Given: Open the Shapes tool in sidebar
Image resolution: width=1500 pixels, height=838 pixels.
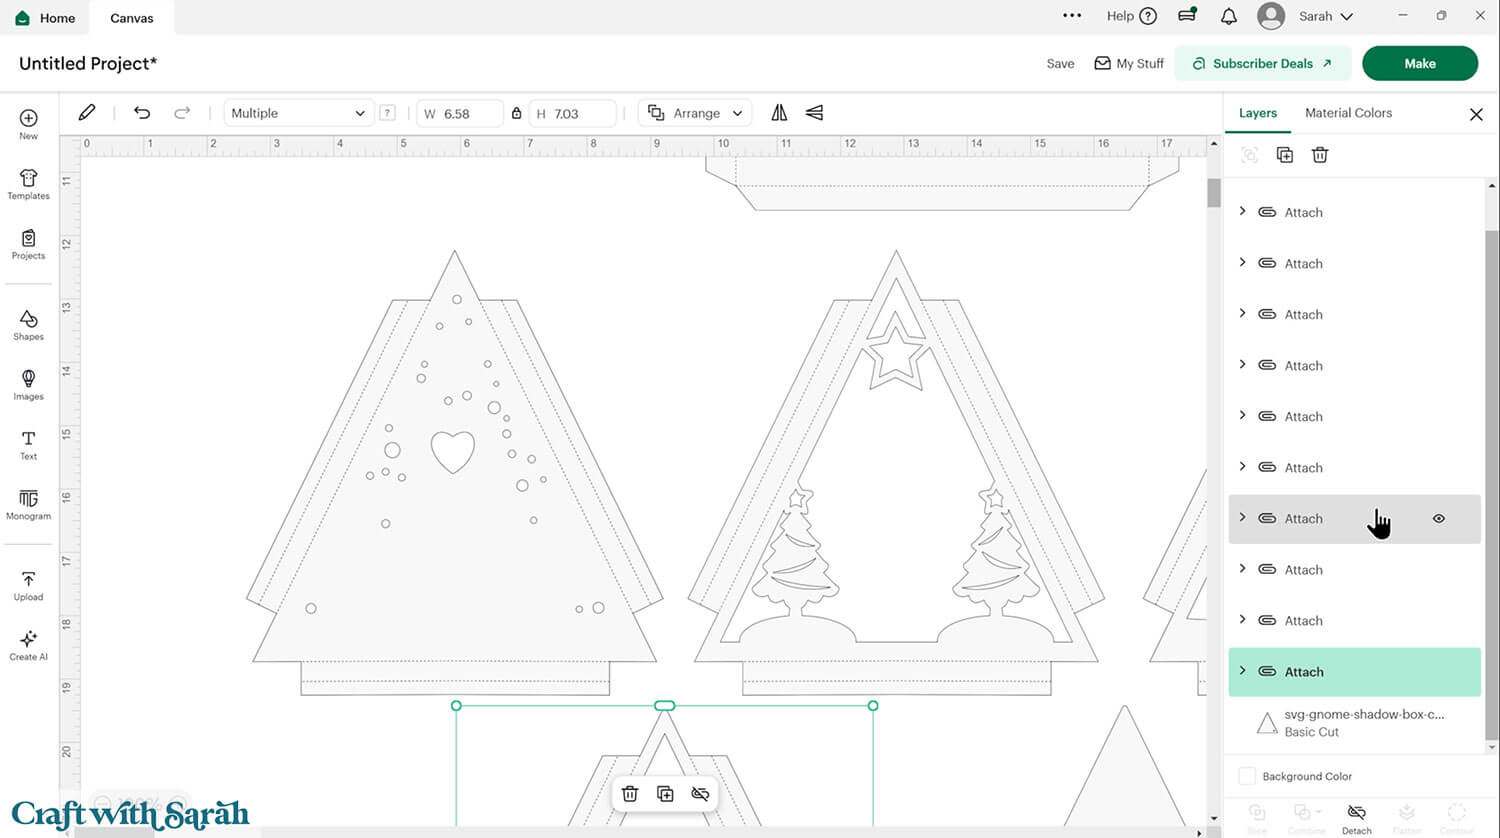Looking at the screenshot, I should 28,324.
